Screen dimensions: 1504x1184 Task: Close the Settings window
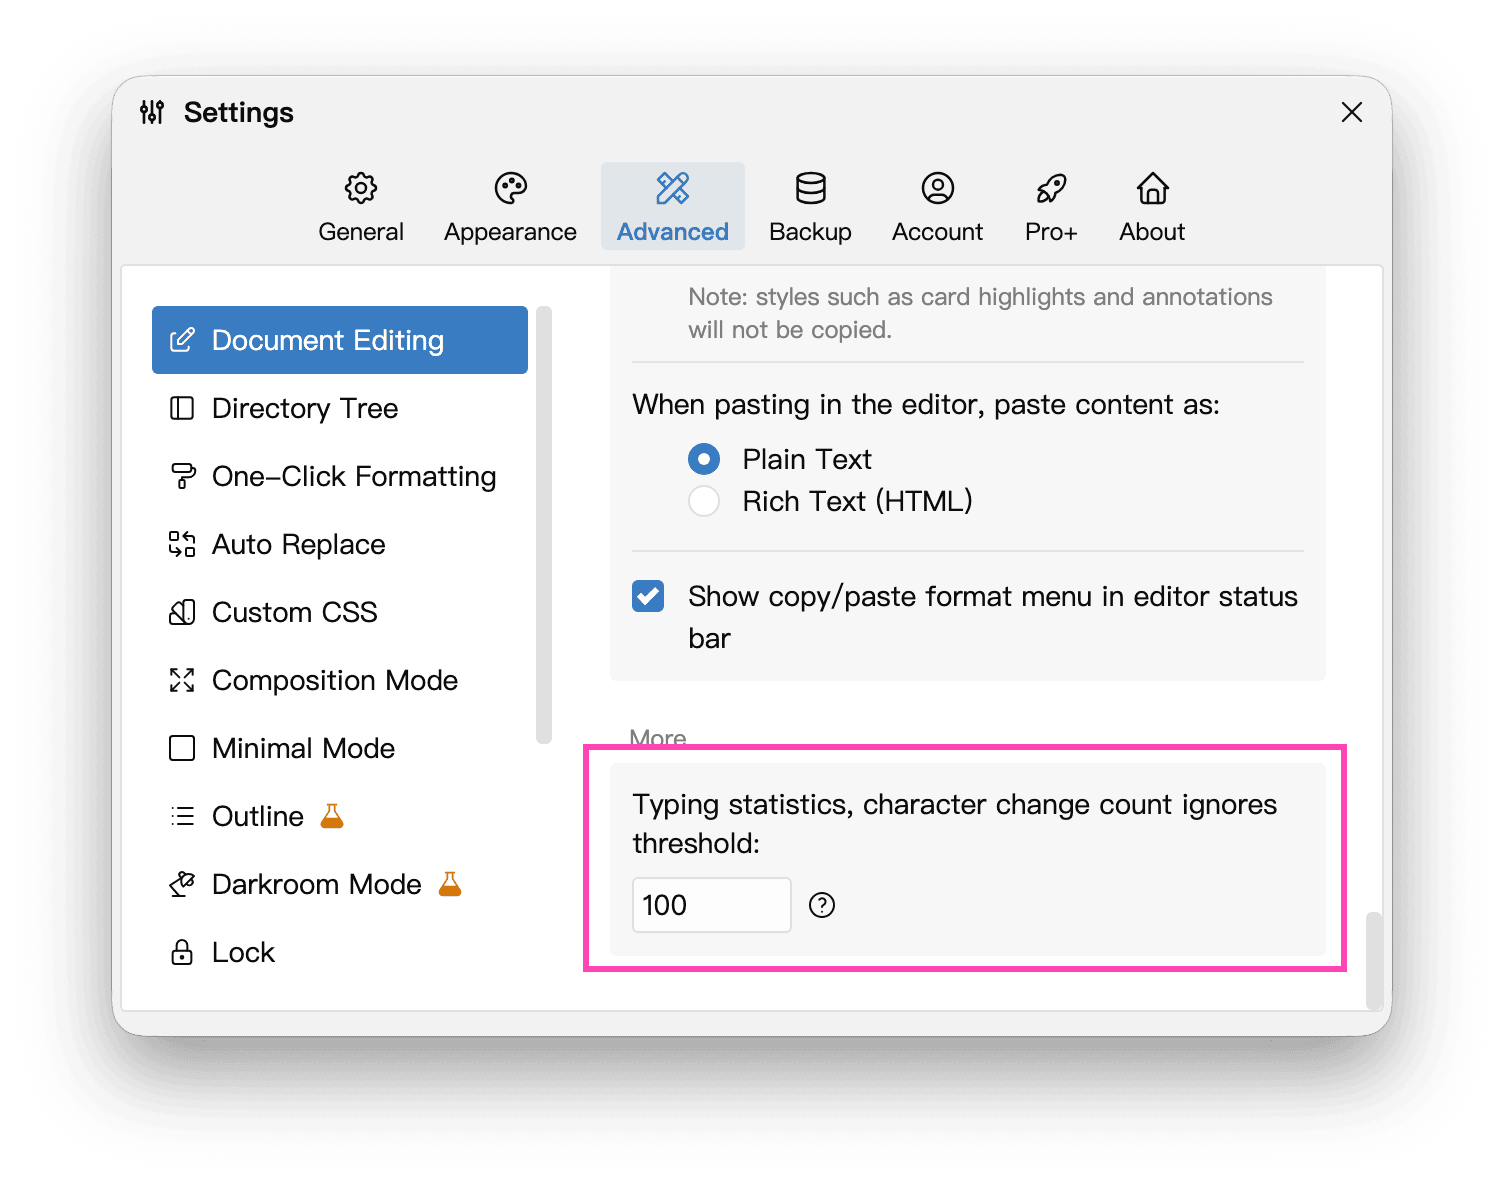(1352, 112)
